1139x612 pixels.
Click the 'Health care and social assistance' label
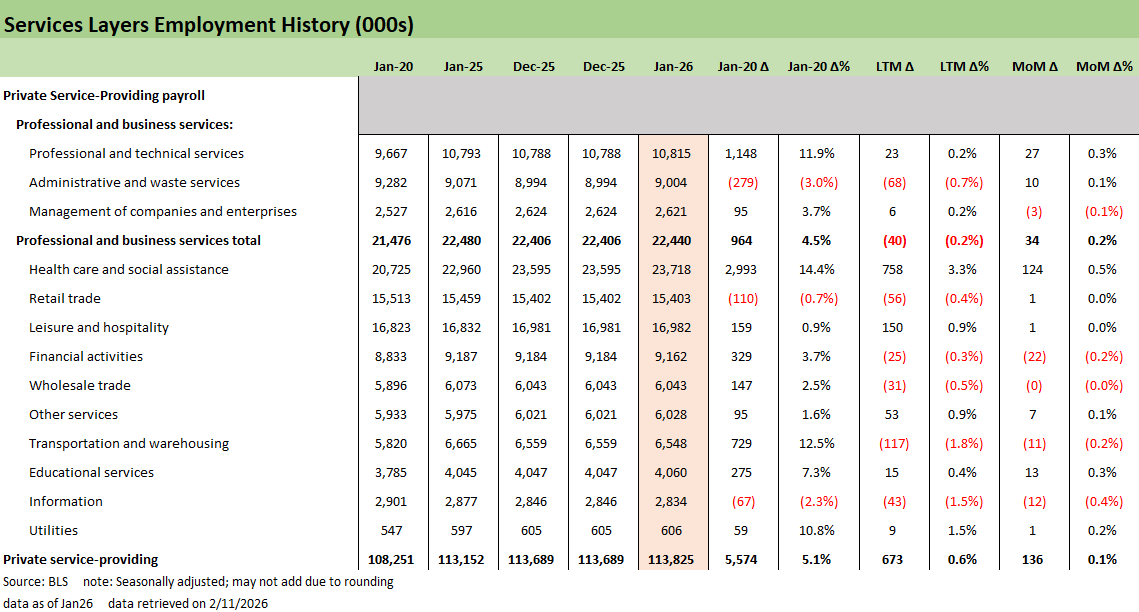click(129, 269)
